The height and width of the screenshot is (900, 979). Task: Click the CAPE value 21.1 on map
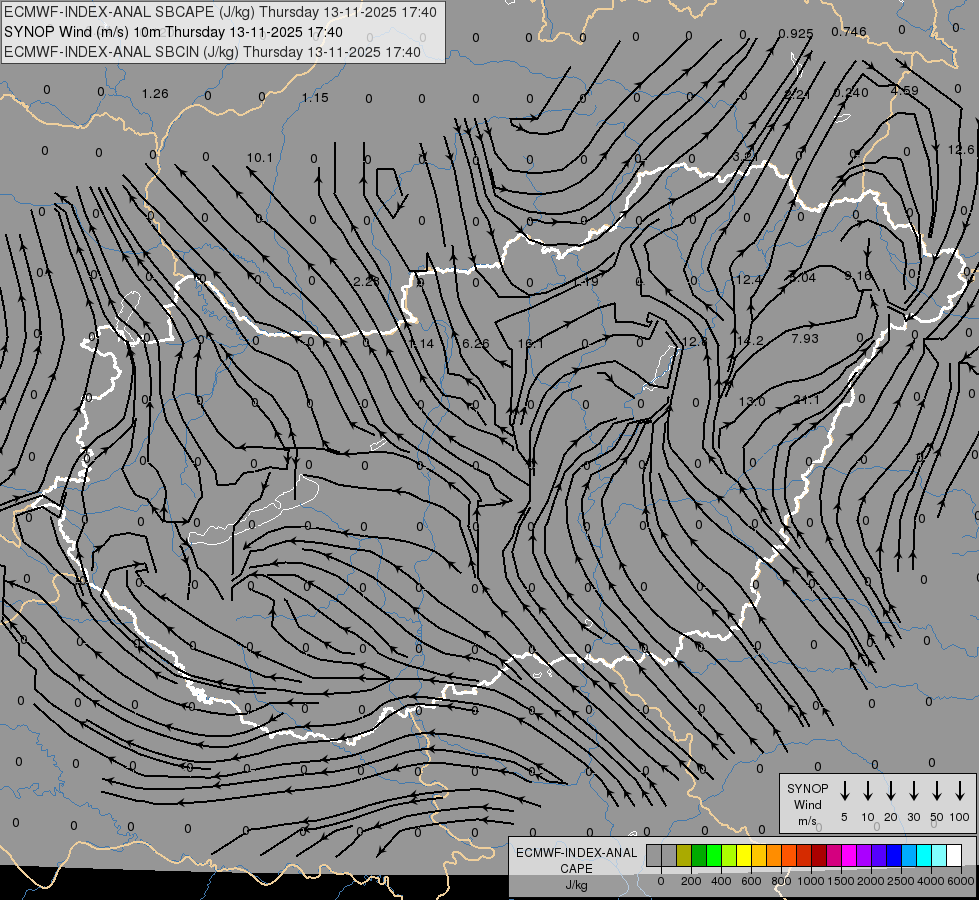[806, 400]
